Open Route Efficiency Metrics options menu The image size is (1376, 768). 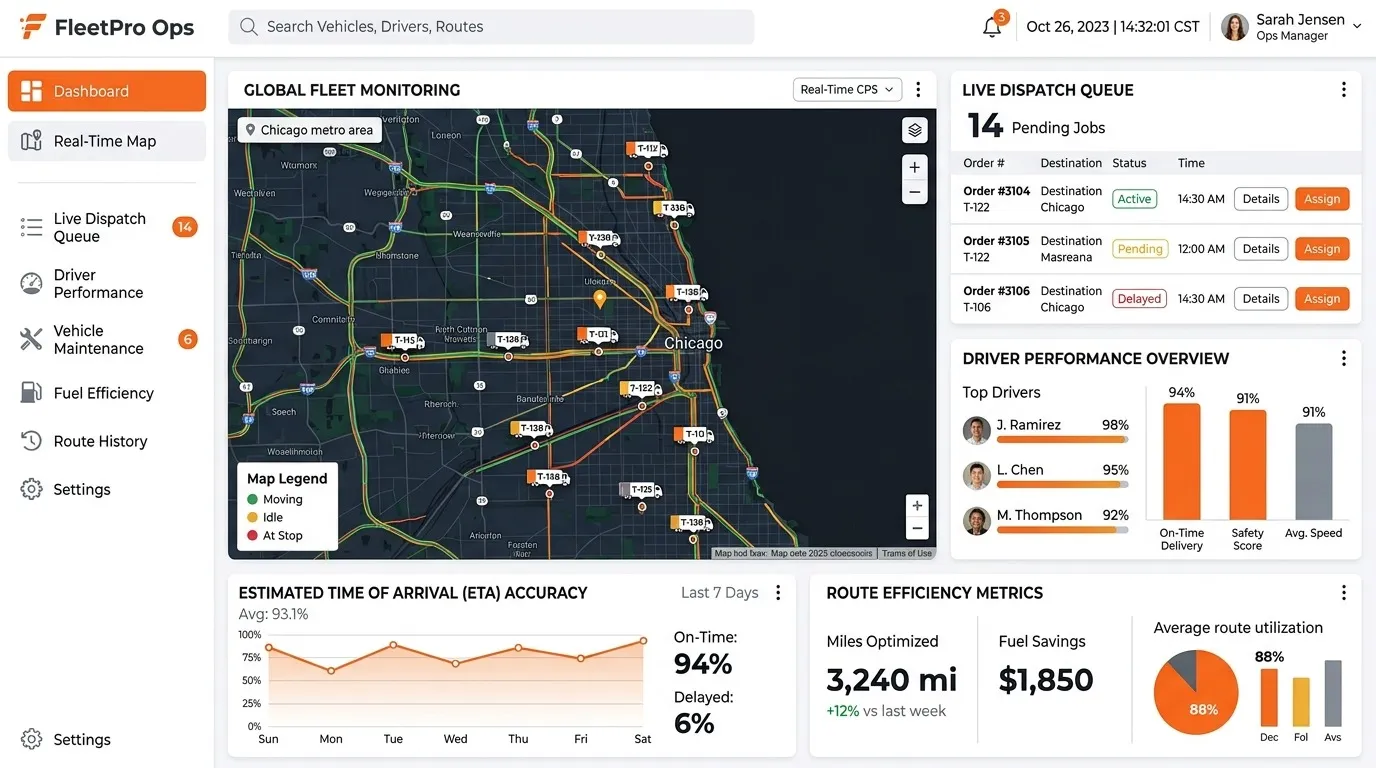point(1343,593)
